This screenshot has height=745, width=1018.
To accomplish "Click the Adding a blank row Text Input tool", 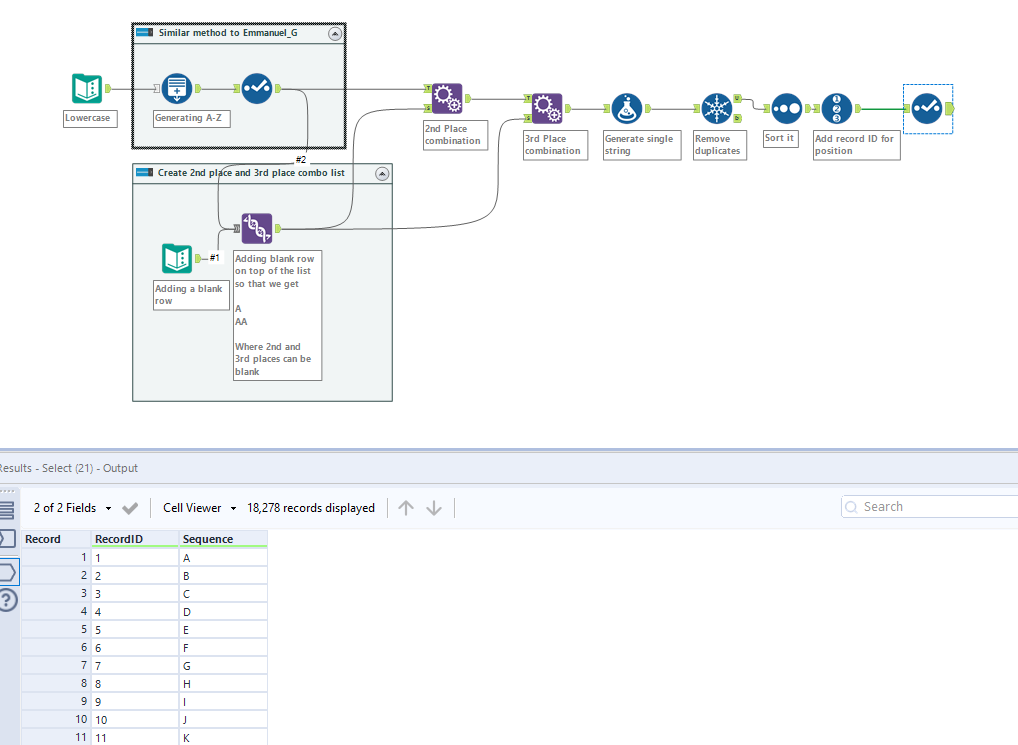I will pyautogui.click(x=177, y=258).
